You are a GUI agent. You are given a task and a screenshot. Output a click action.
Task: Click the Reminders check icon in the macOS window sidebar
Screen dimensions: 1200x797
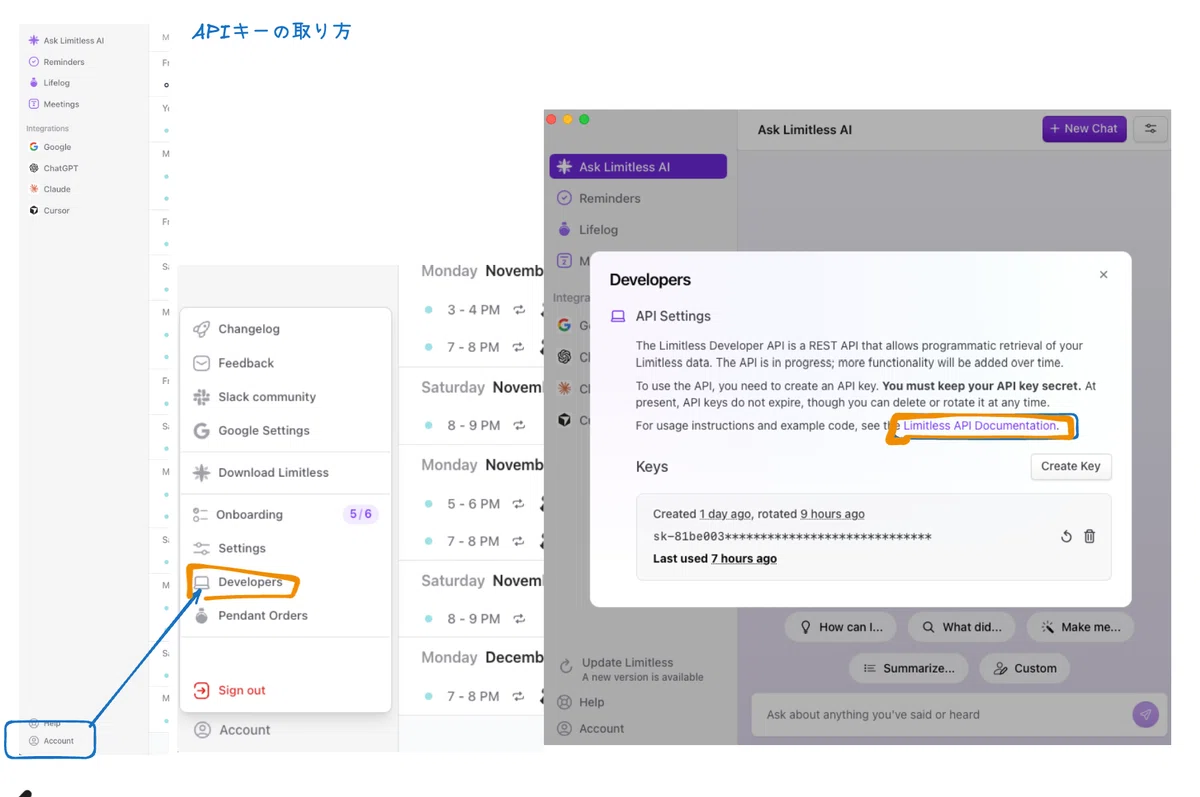565,198
